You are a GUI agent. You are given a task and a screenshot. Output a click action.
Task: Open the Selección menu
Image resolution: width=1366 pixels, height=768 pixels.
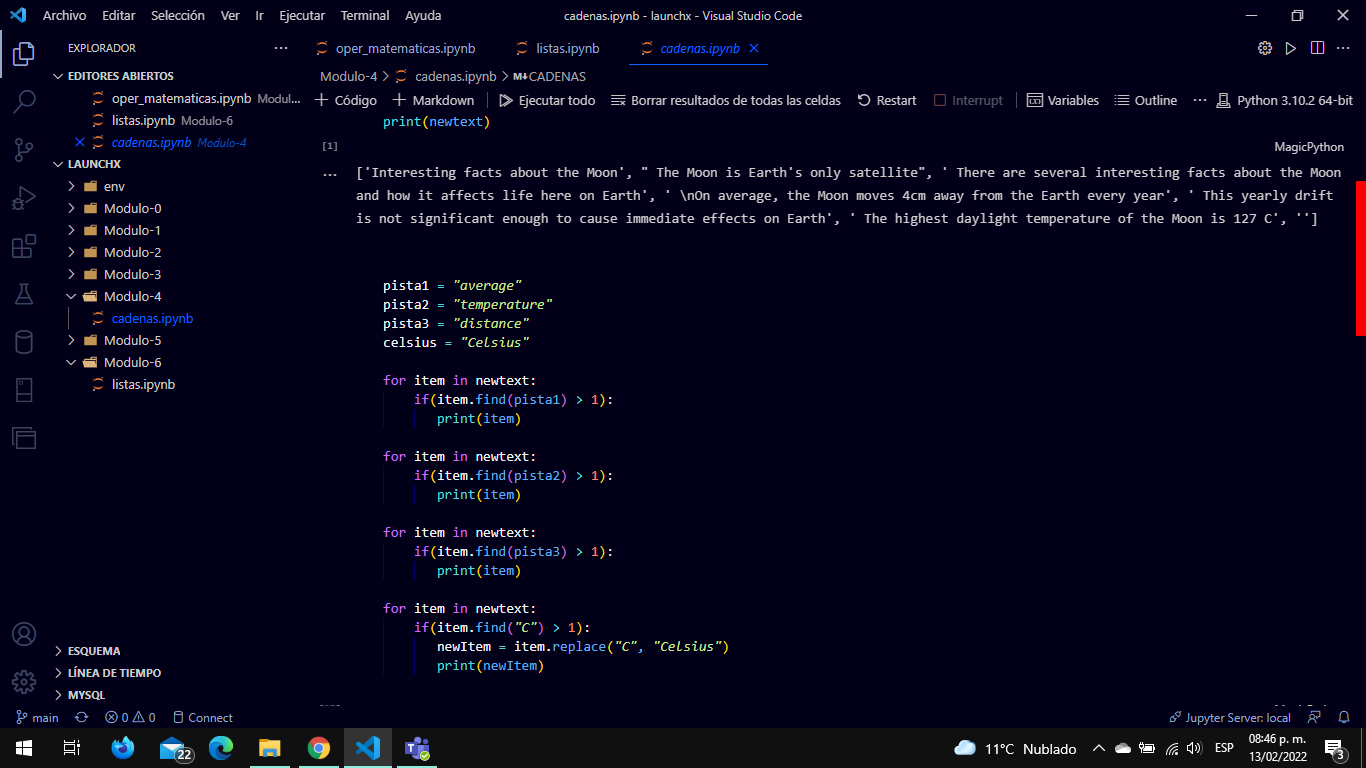tap(178, 15)
